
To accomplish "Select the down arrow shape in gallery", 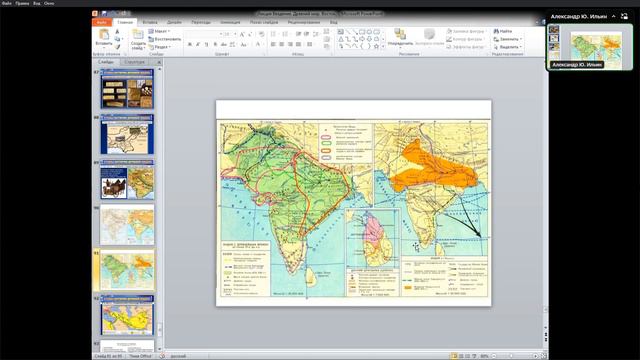I will pos(369,39).
